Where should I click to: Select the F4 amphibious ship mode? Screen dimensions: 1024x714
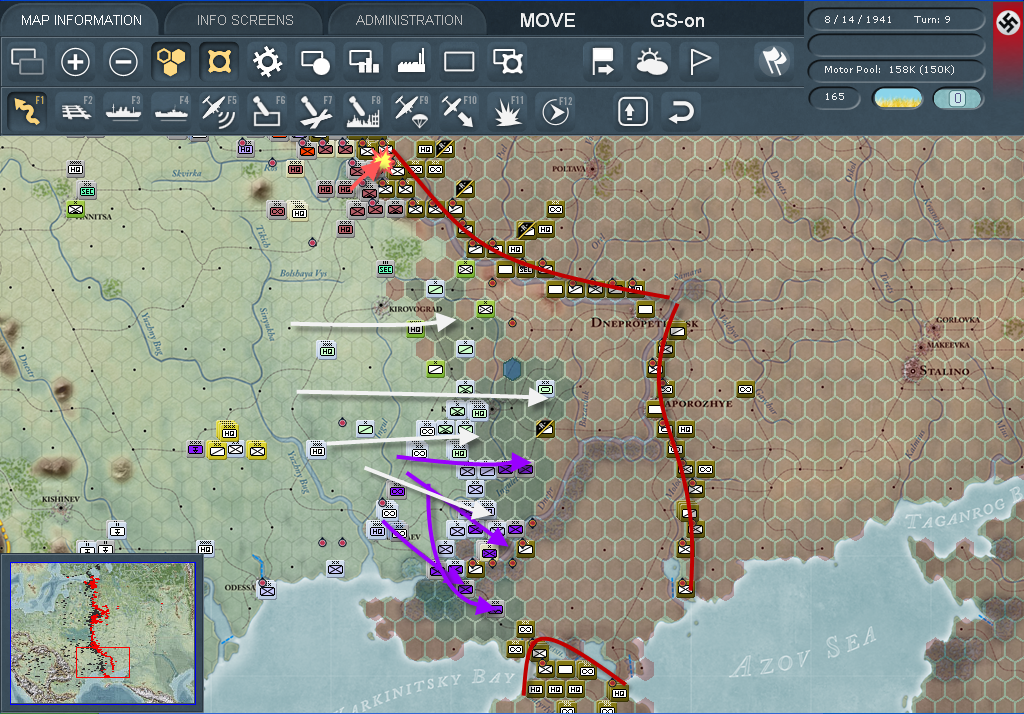[x=172, y=110]
